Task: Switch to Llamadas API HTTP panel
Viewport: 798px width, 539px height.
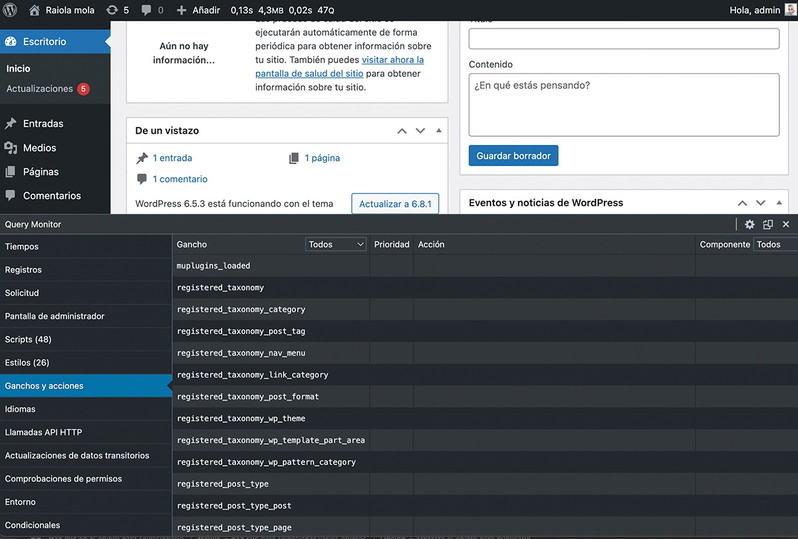Action: click(x=86, y=433)
